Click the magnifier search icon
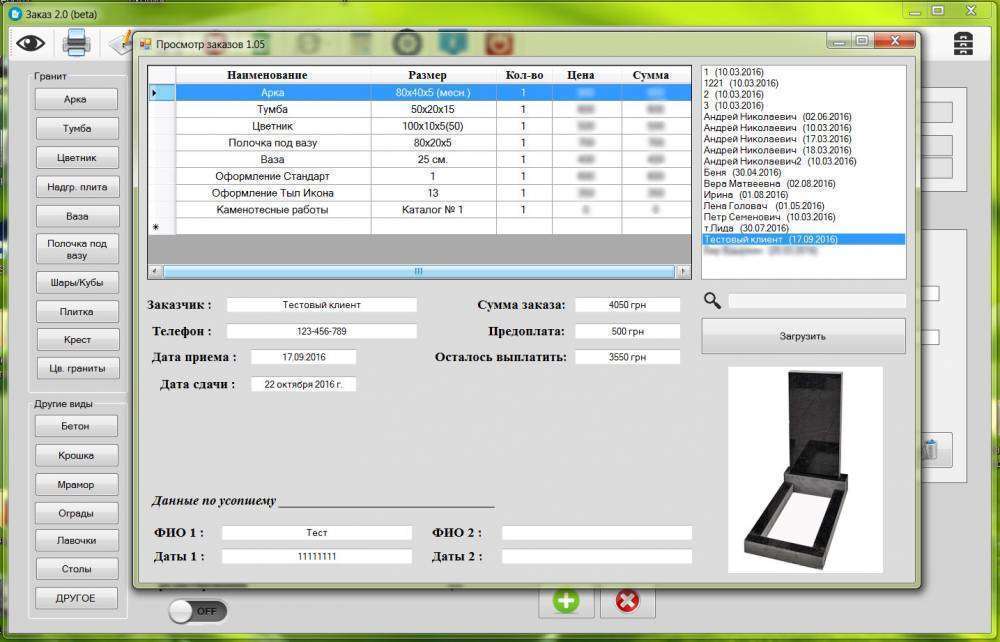 coord(712,300)
